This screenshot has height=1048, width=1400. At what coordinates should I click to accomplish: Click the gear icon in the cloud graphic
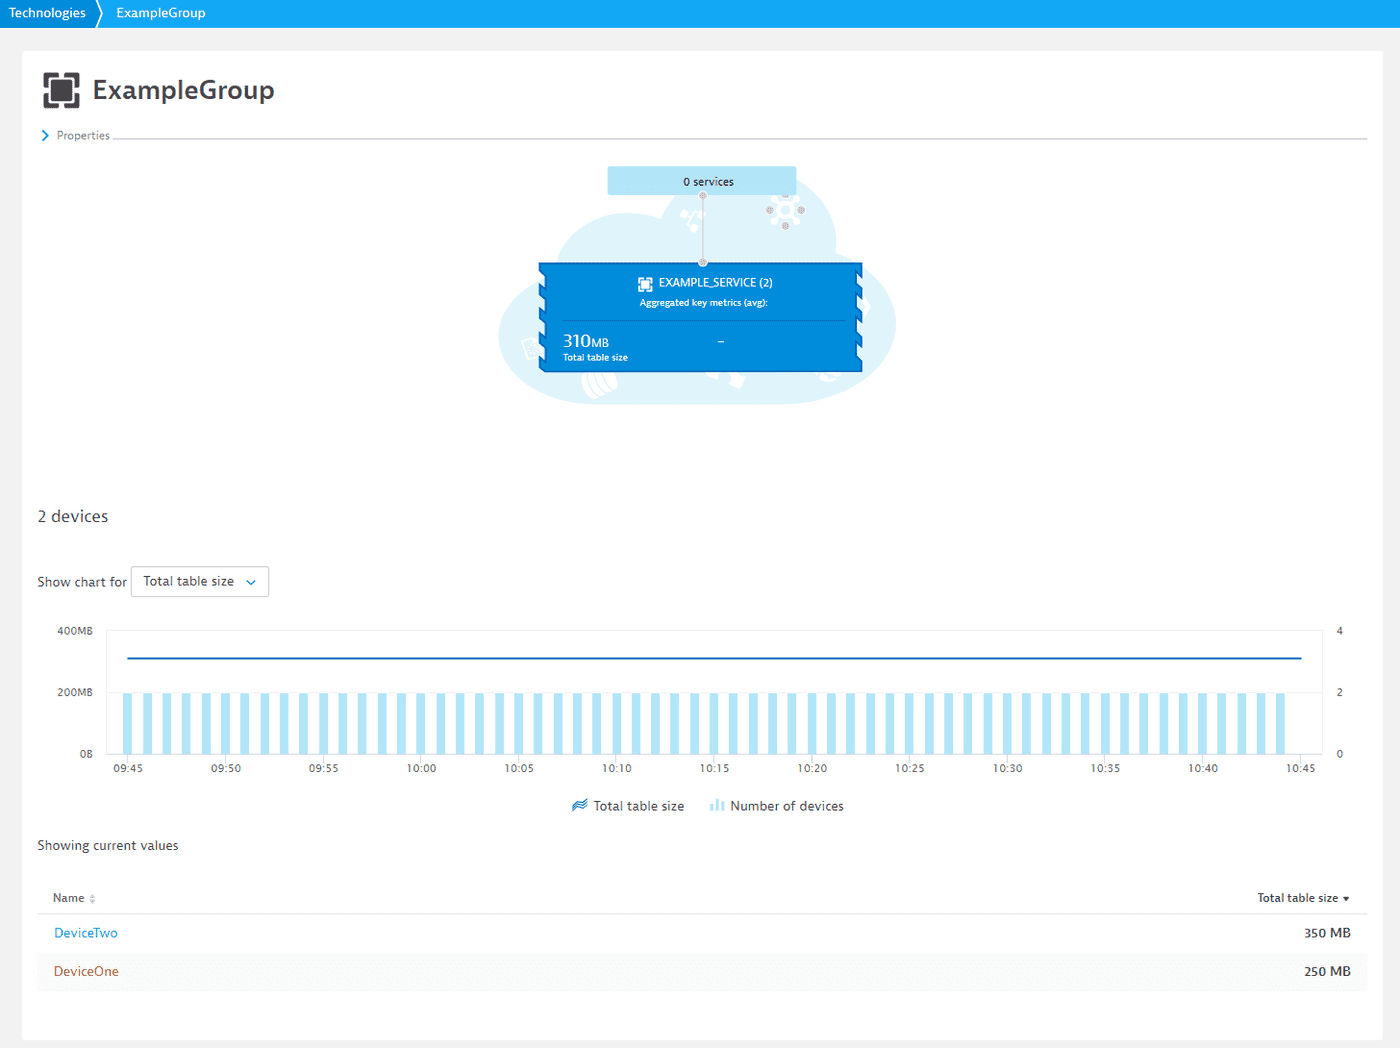point(785,211)
